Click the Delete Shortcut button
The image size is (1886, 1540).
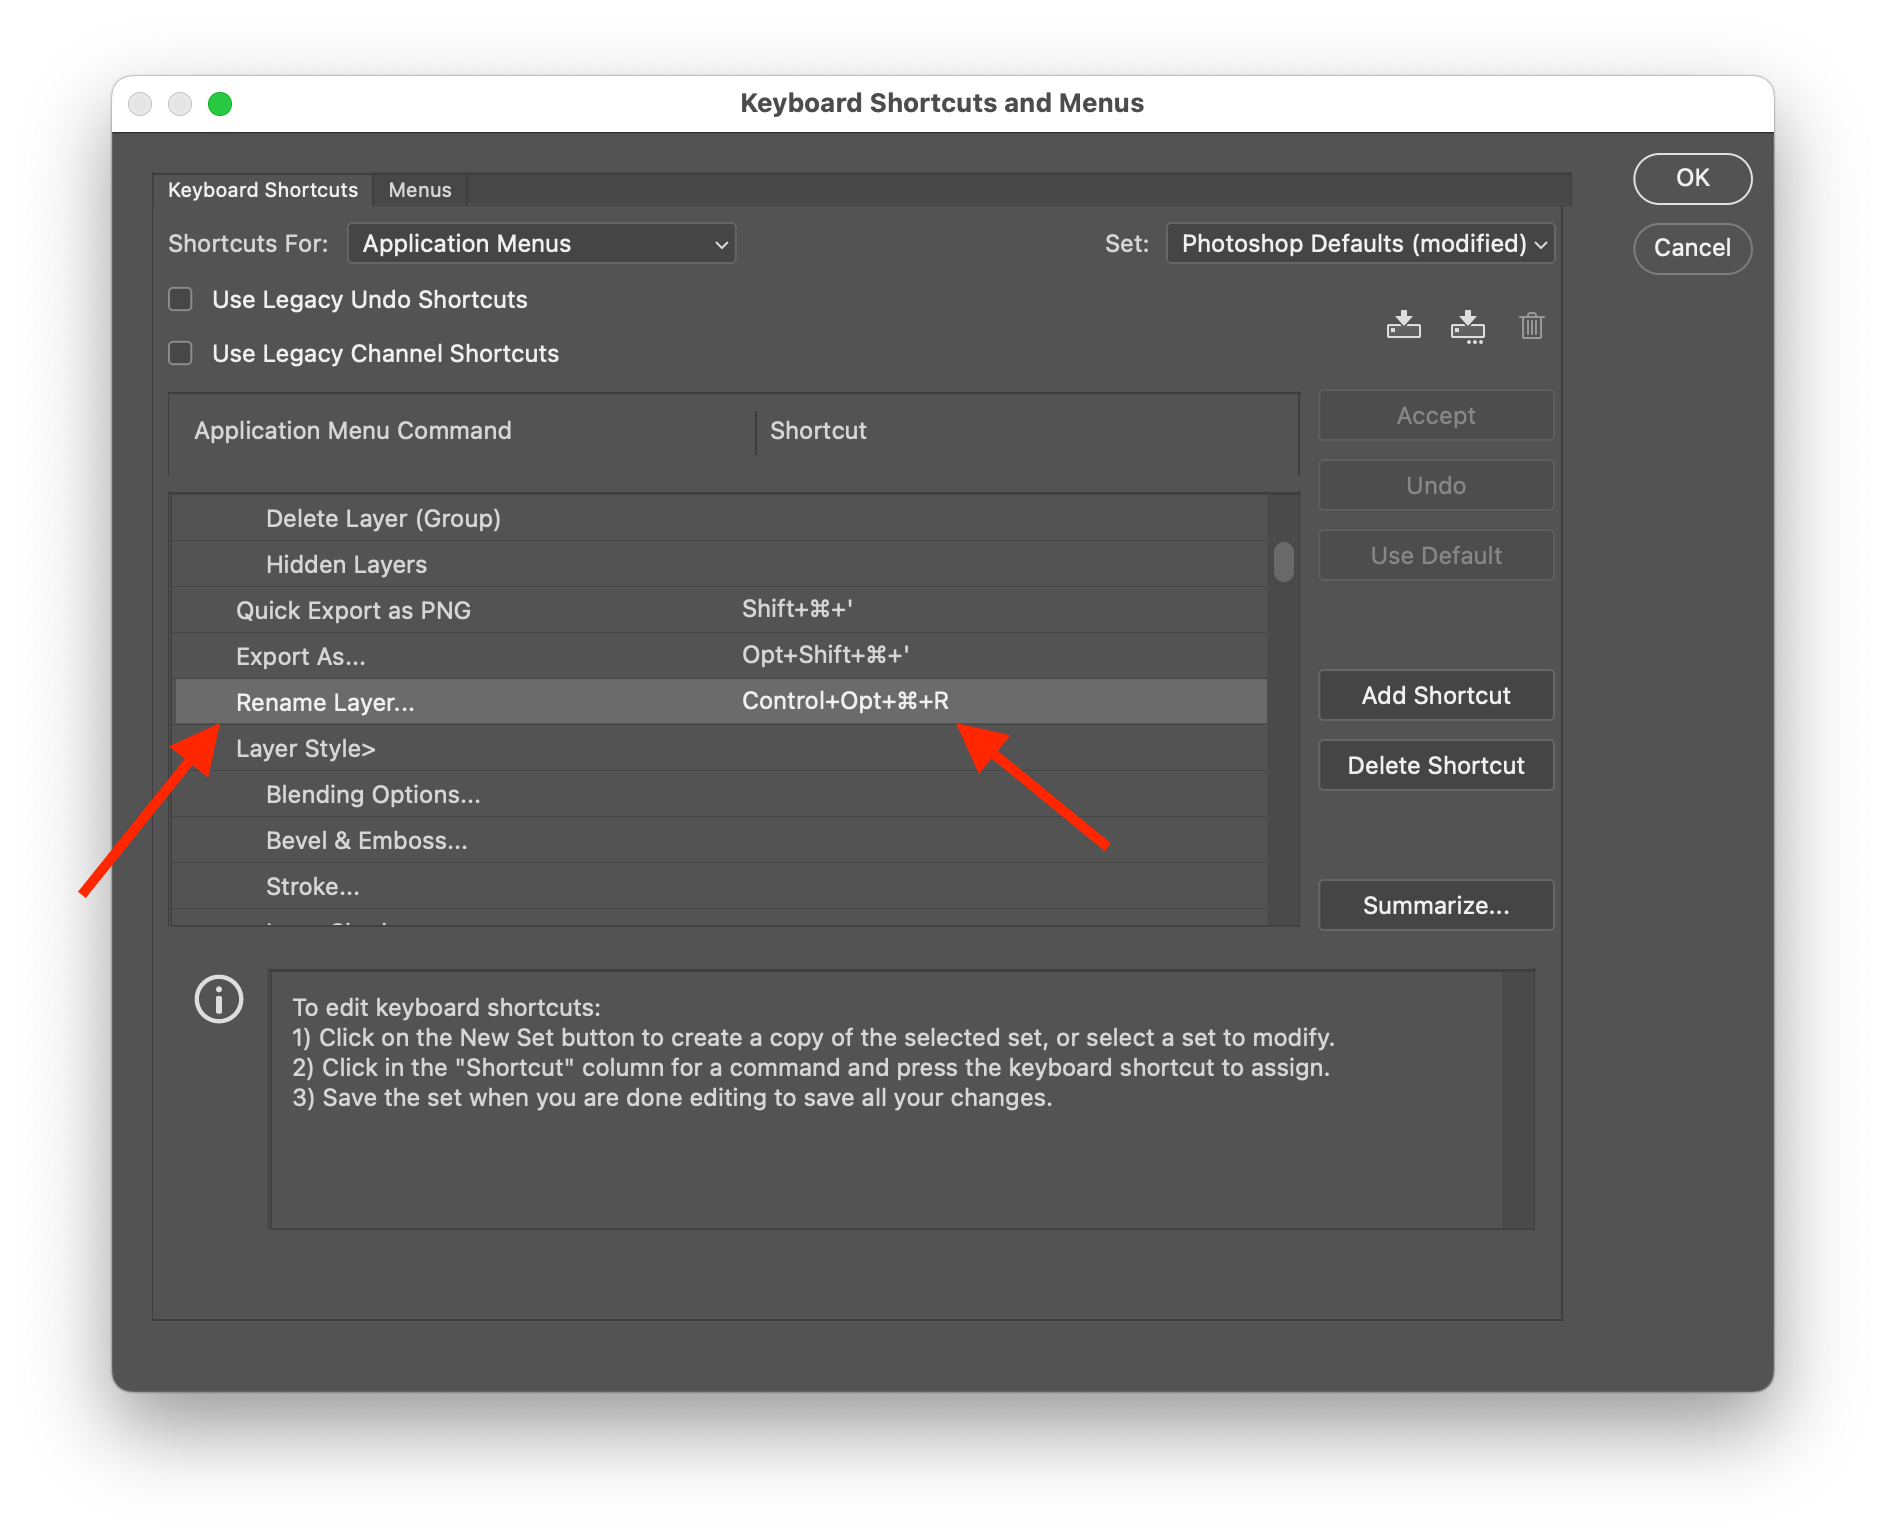(x=1435, y=764)
